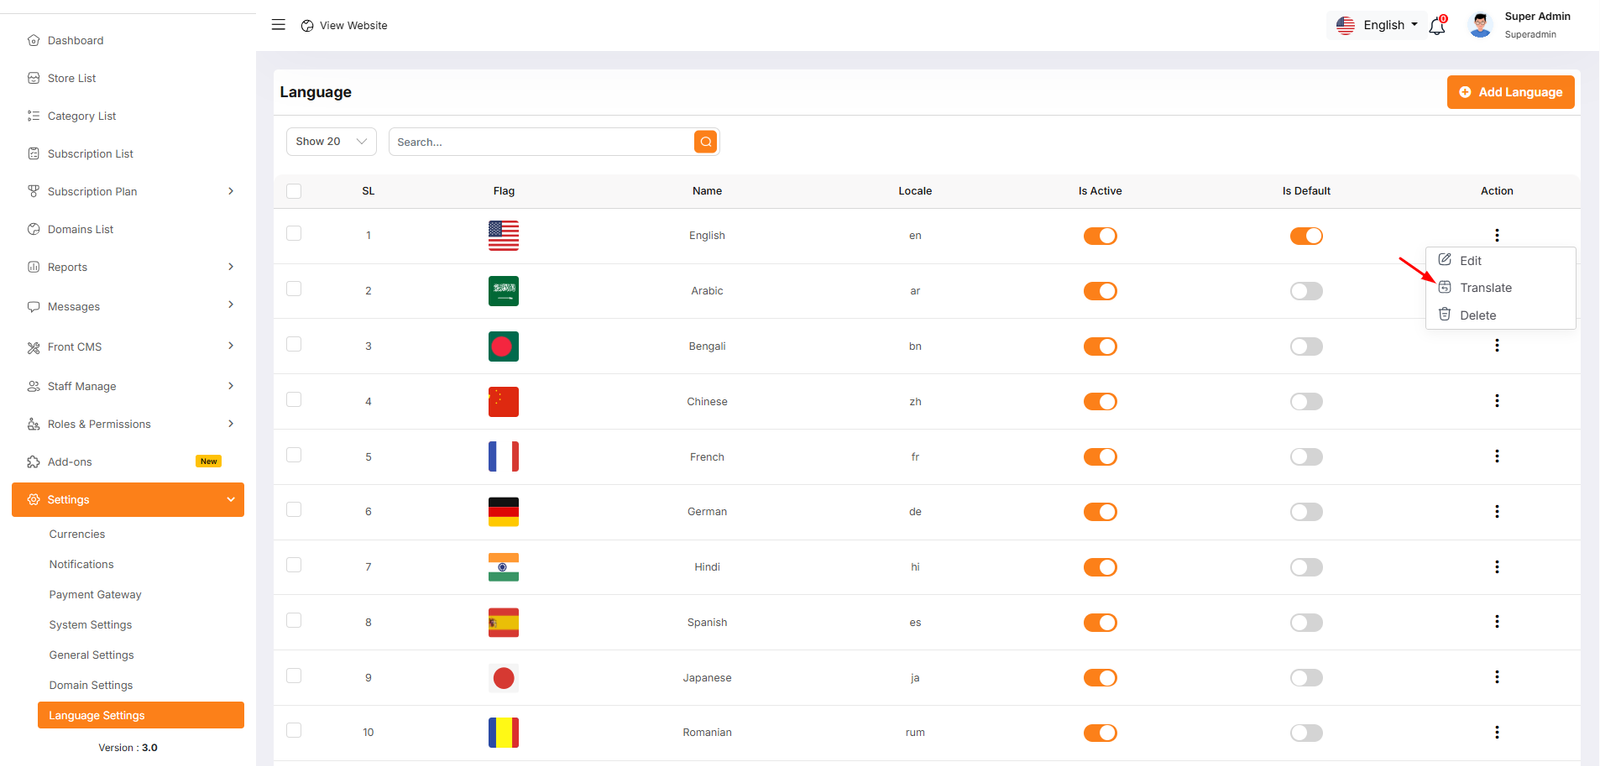Check the select-all checkbox in table header
The width and height of the screenshot is (1600, 766).
(x=294, y=191)
